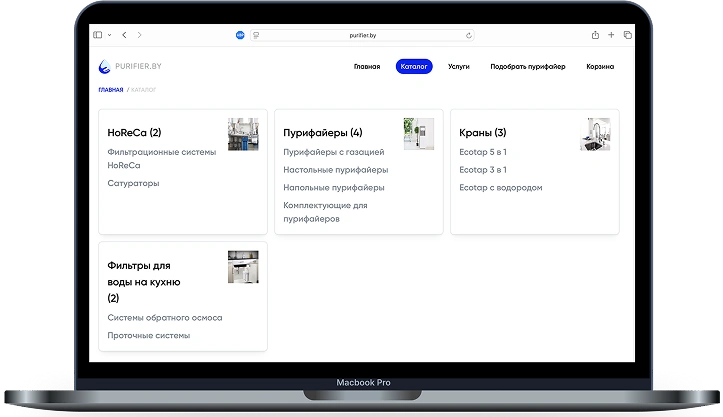The image size is (723, 417).
Task: Open the Корзина cart link
Action: 600,67
